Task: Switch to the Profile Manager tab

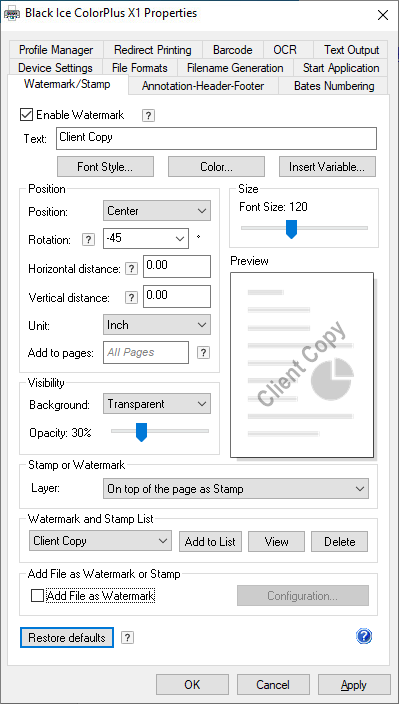Action: [56, 50]
